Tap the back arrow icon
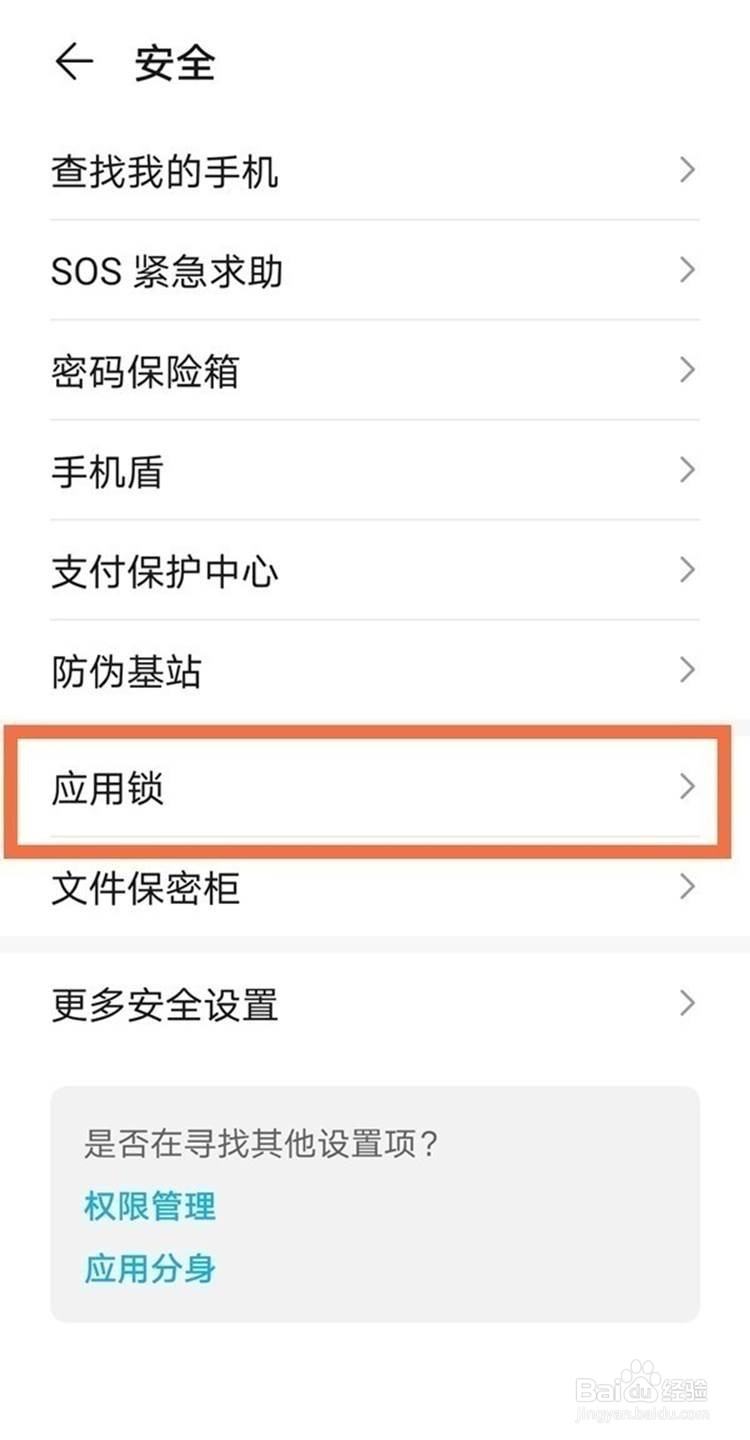 (74, 63)
